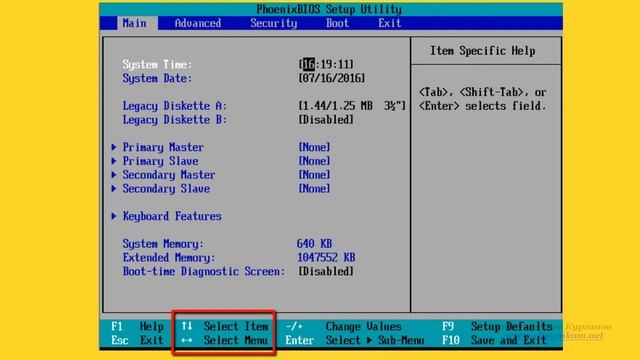Click the up-down arrows Select Item icon
The width and height of the screenshot is (640, 360).
(187, 326)
